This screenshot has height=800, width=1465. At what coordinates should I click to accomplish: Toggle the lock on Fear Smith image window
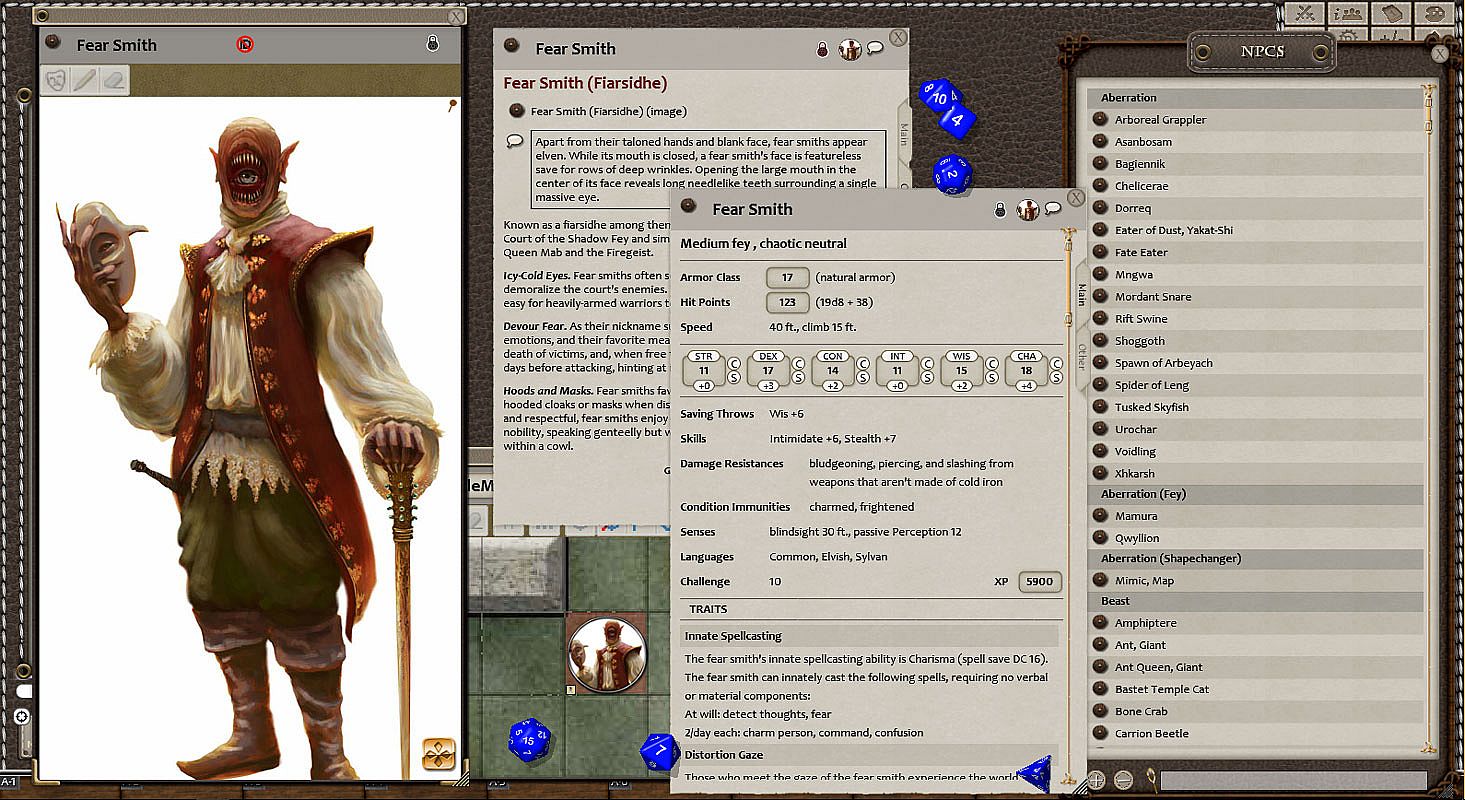click(432, 43)
